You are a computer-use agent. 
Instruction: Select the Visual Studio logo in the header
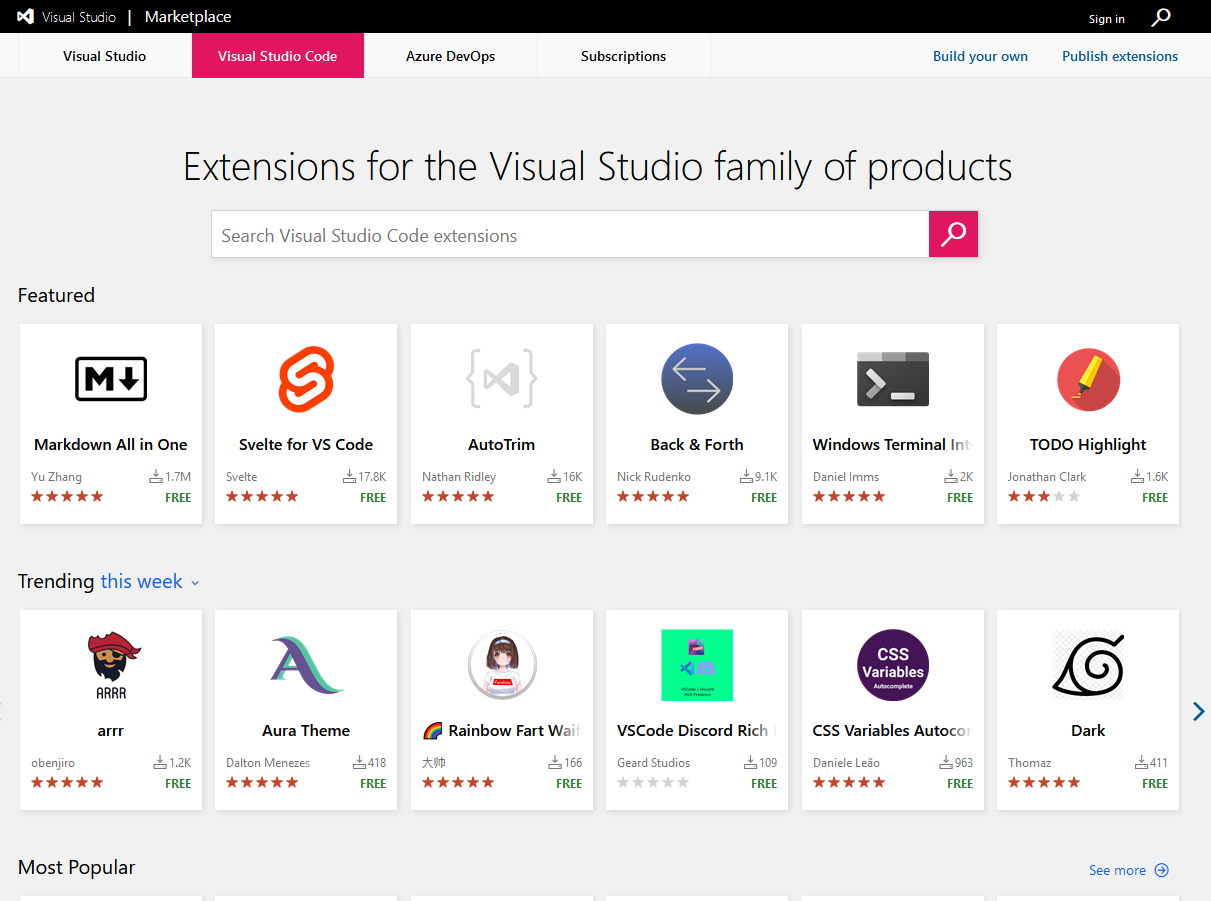25,16
